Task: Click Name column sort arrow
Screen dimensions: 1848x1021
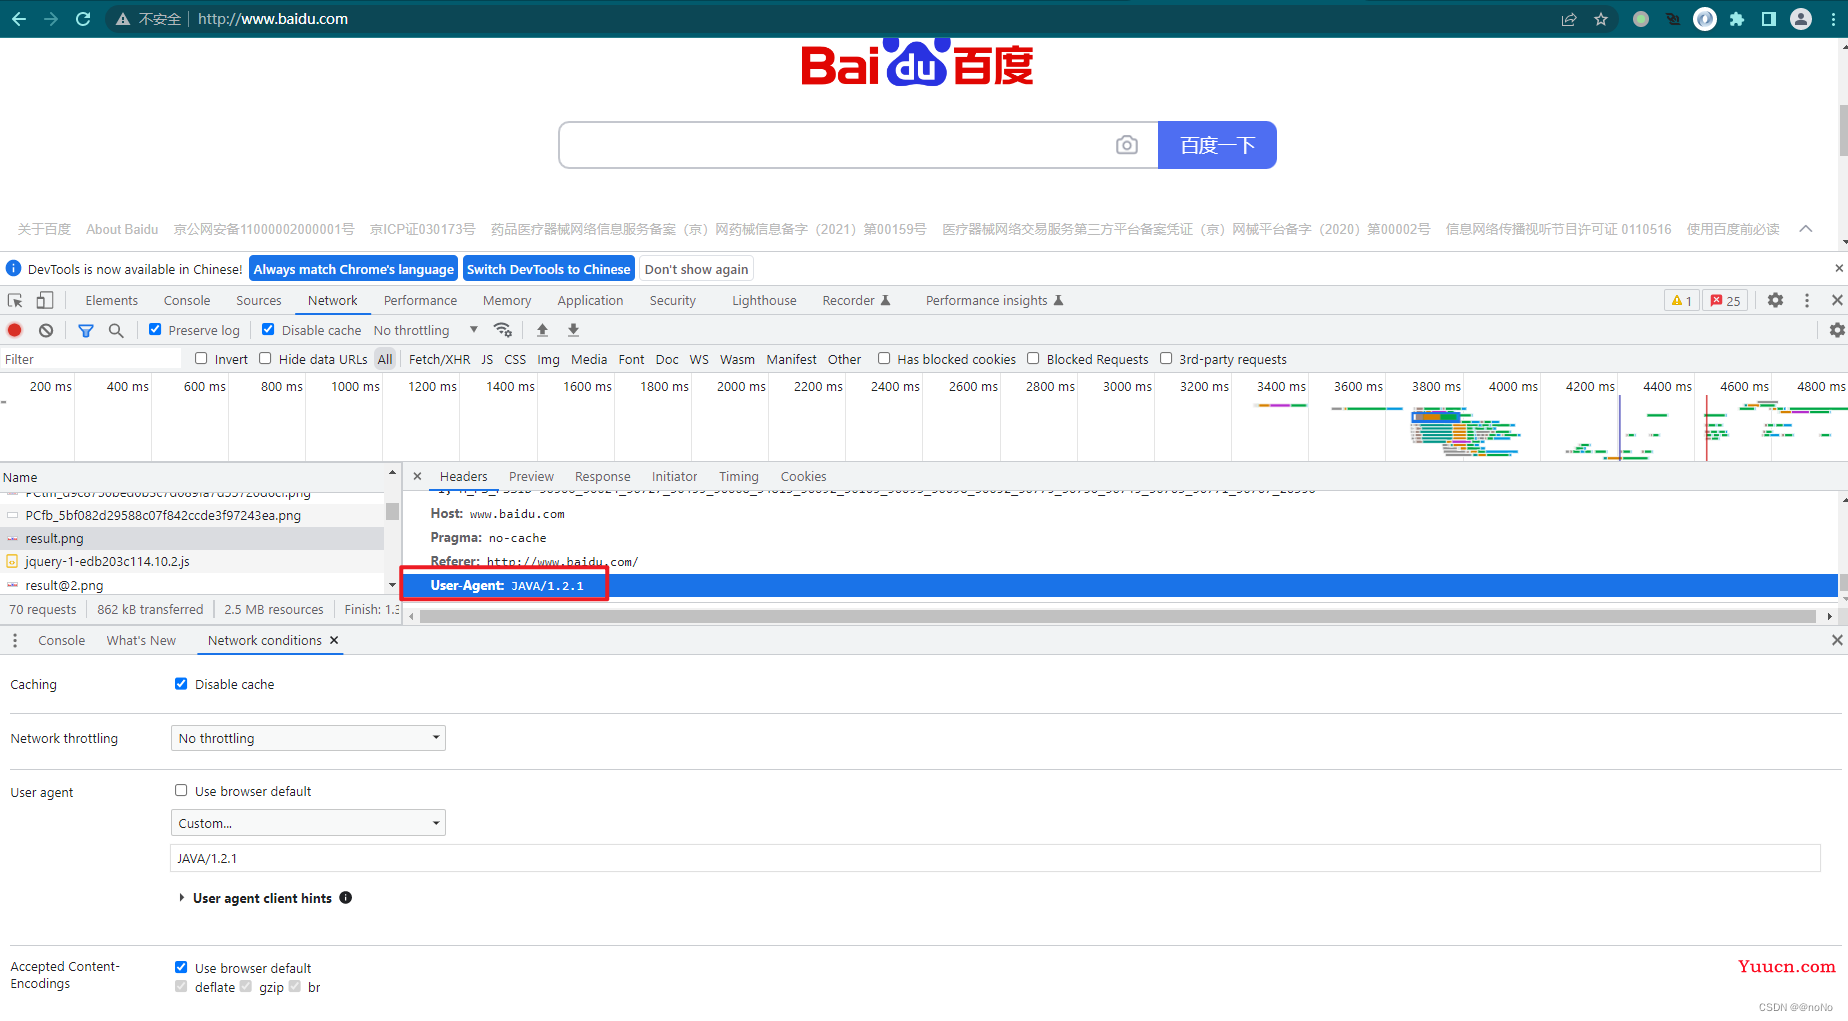Action: [392, 472]
